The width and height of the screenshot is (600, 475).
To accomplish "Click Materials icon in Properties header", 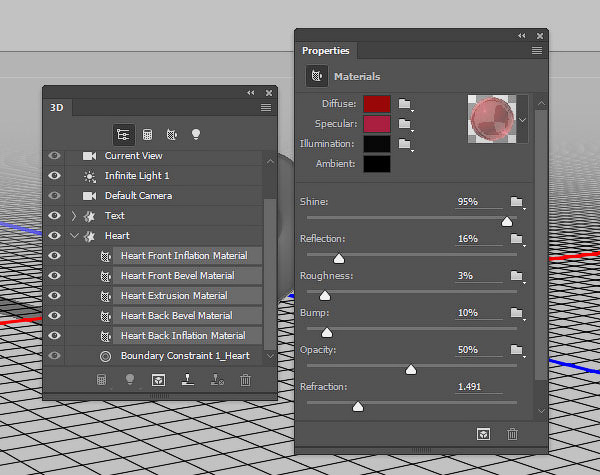I will click(x=317, y=76).
